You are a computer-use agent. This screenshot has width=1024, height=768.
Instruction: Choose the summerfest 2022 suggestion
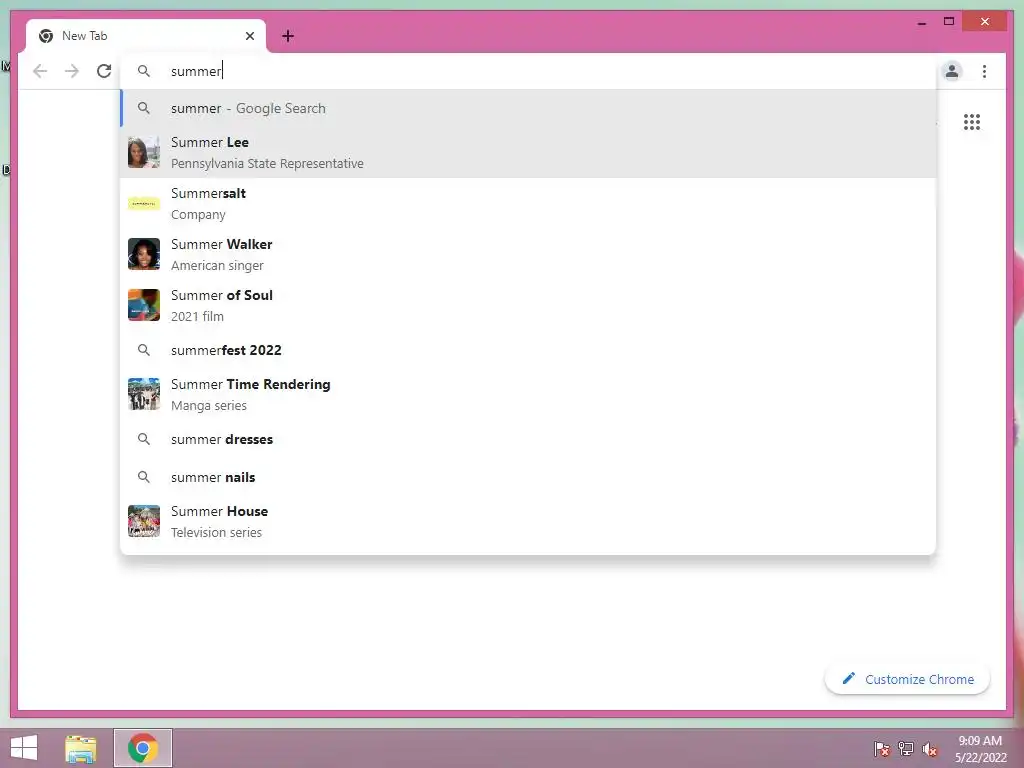point(528,350)
